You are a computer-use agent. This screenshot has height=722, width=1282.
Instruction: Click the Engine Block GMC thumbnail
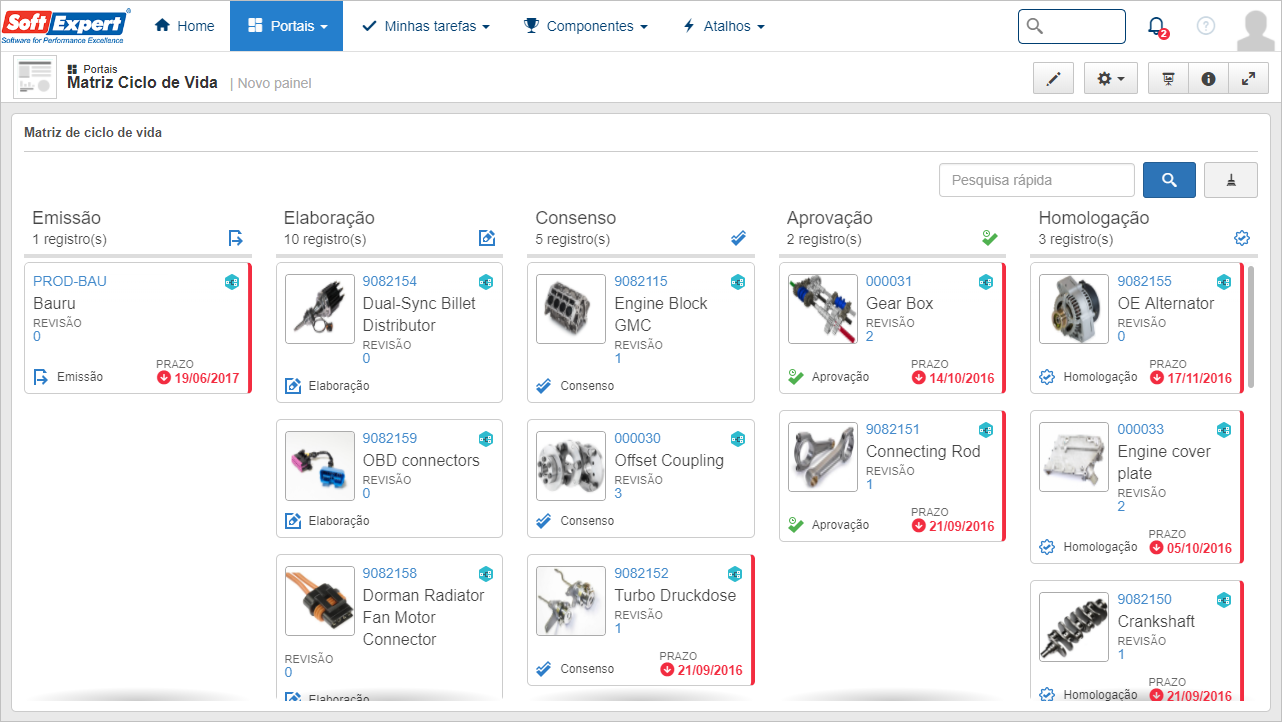point(571,309)
